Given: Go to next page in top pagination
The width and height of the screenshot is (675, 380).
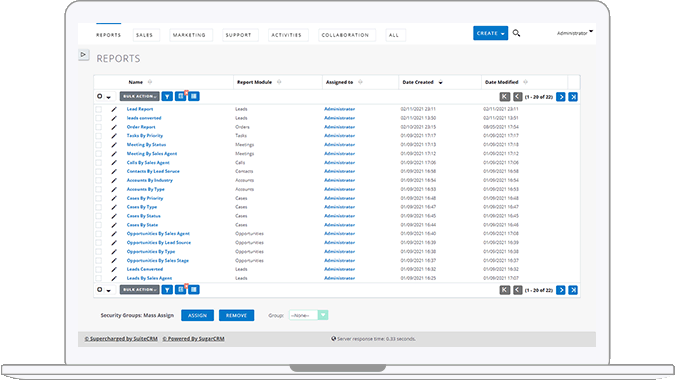Looking at the screenshot, I should [x=560, y=97].
